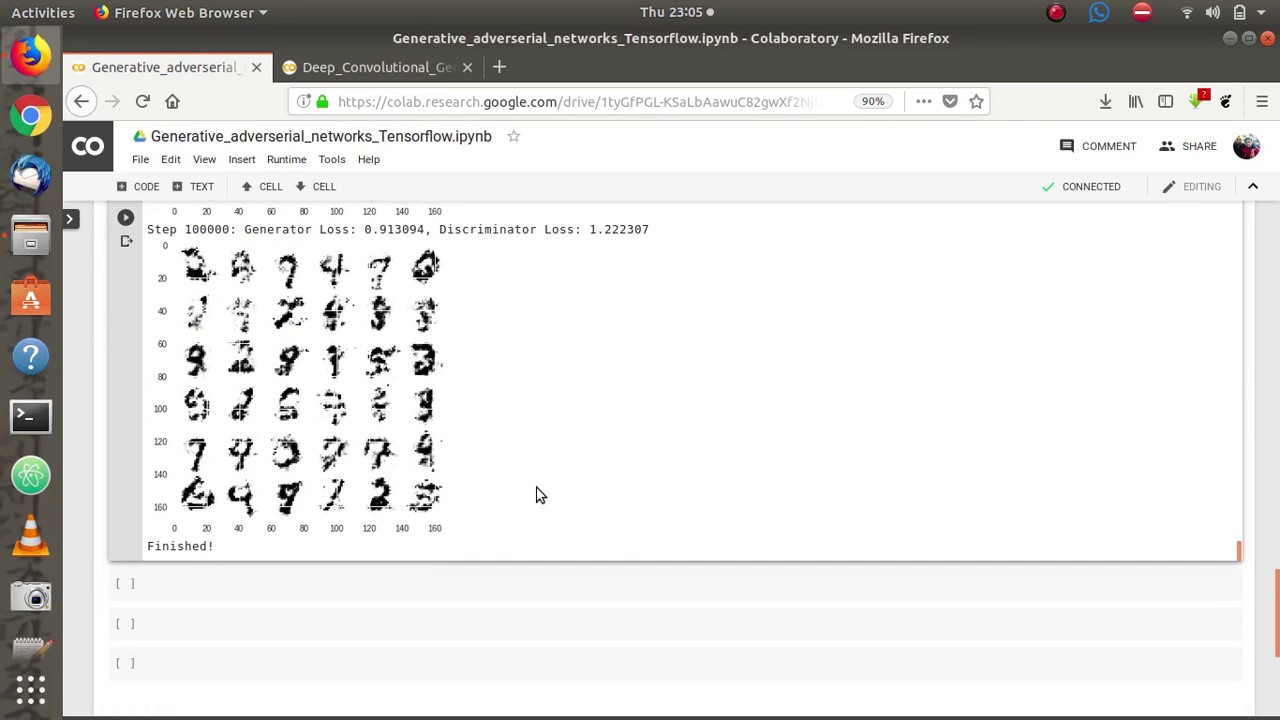Open the Runtime menu
Screen dimensions: 1280x720
point(286,159)
